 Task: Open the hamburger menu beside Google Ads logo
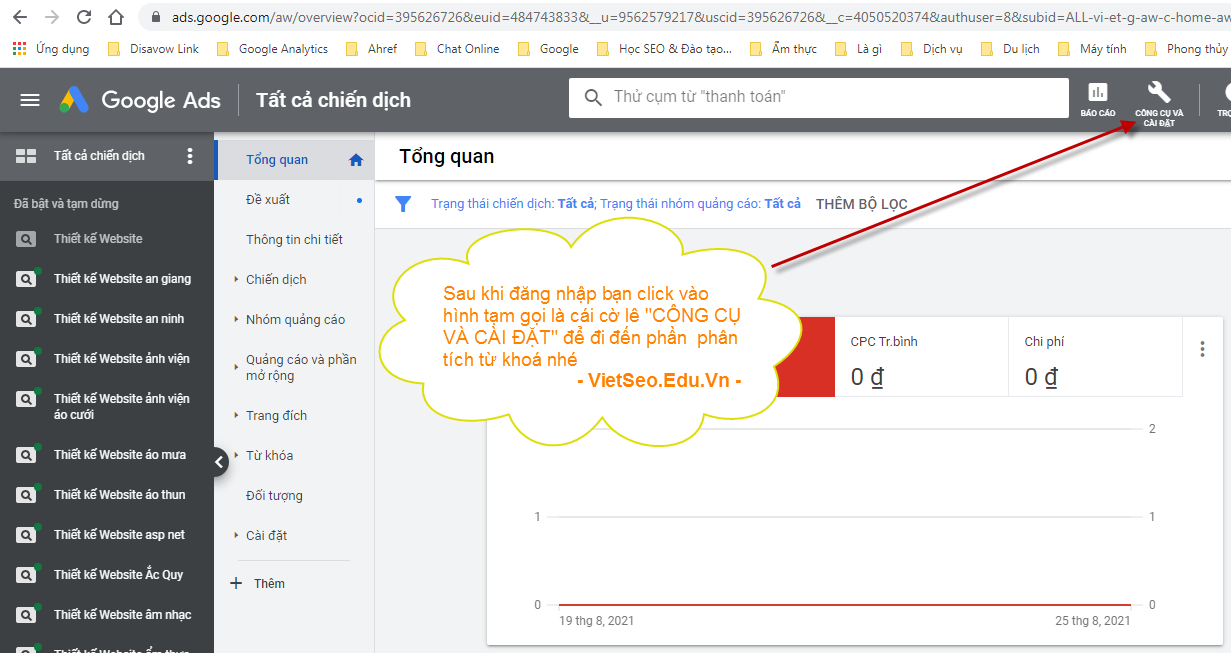point(29,99)
